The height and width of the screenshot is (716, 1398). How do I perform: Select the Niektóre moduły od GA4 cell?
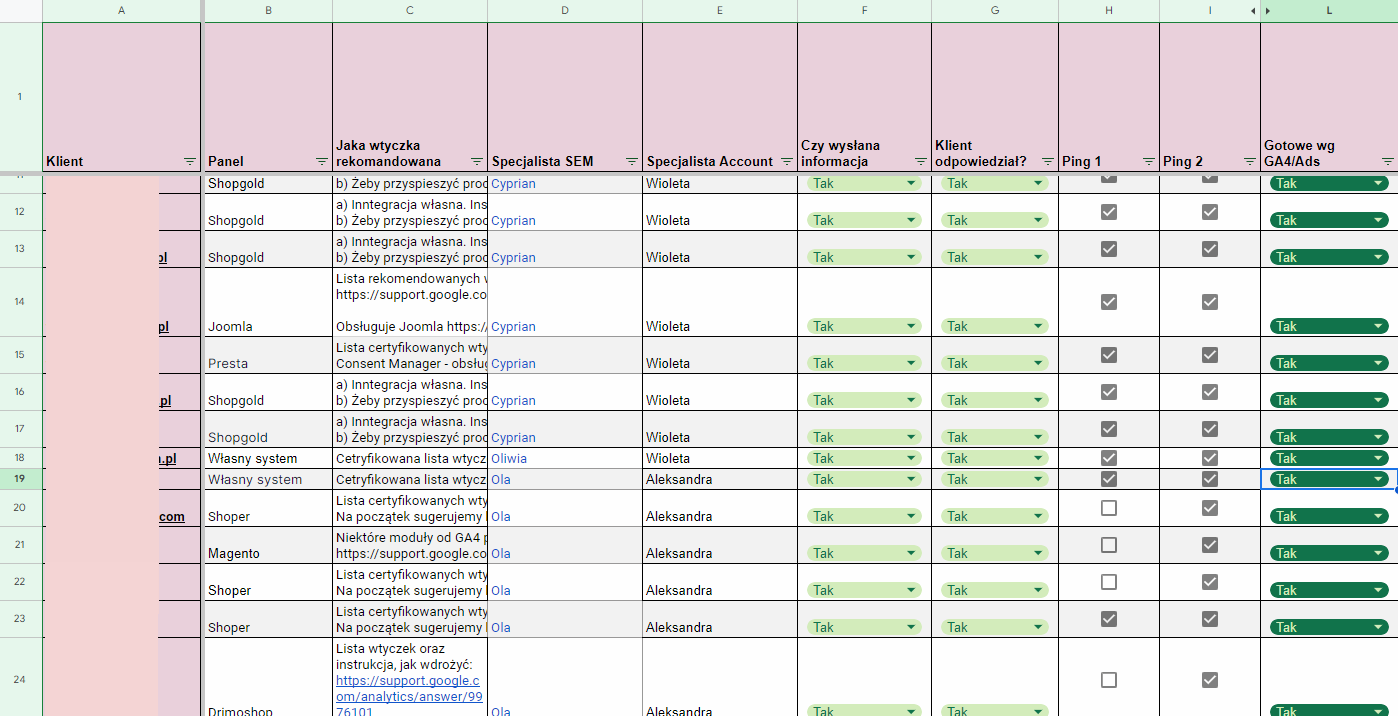[410, 545]
